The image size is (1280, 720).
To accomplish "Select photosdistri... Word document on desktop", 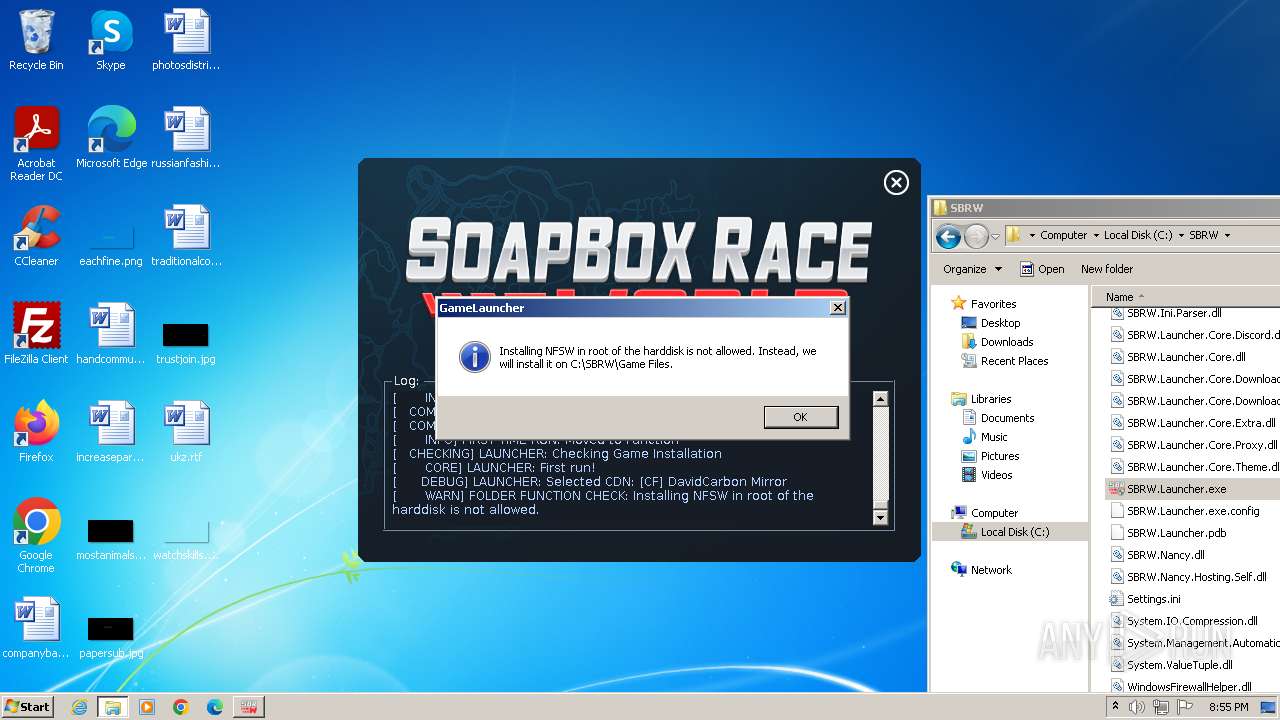I will (186, 40).
